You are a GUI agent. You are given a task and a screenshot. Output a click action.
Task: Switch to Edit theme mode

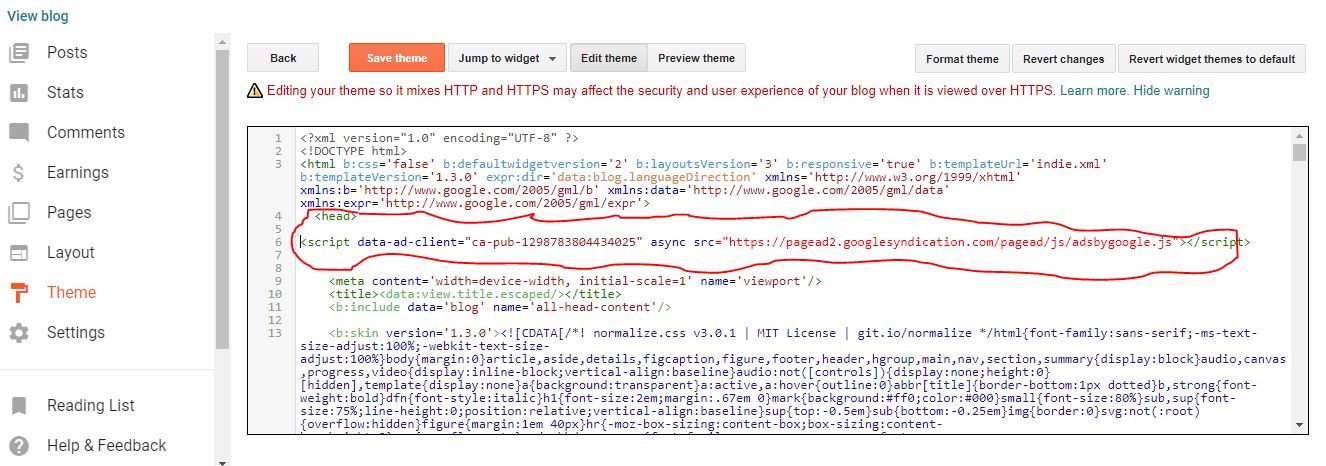[x=609, y=58]
